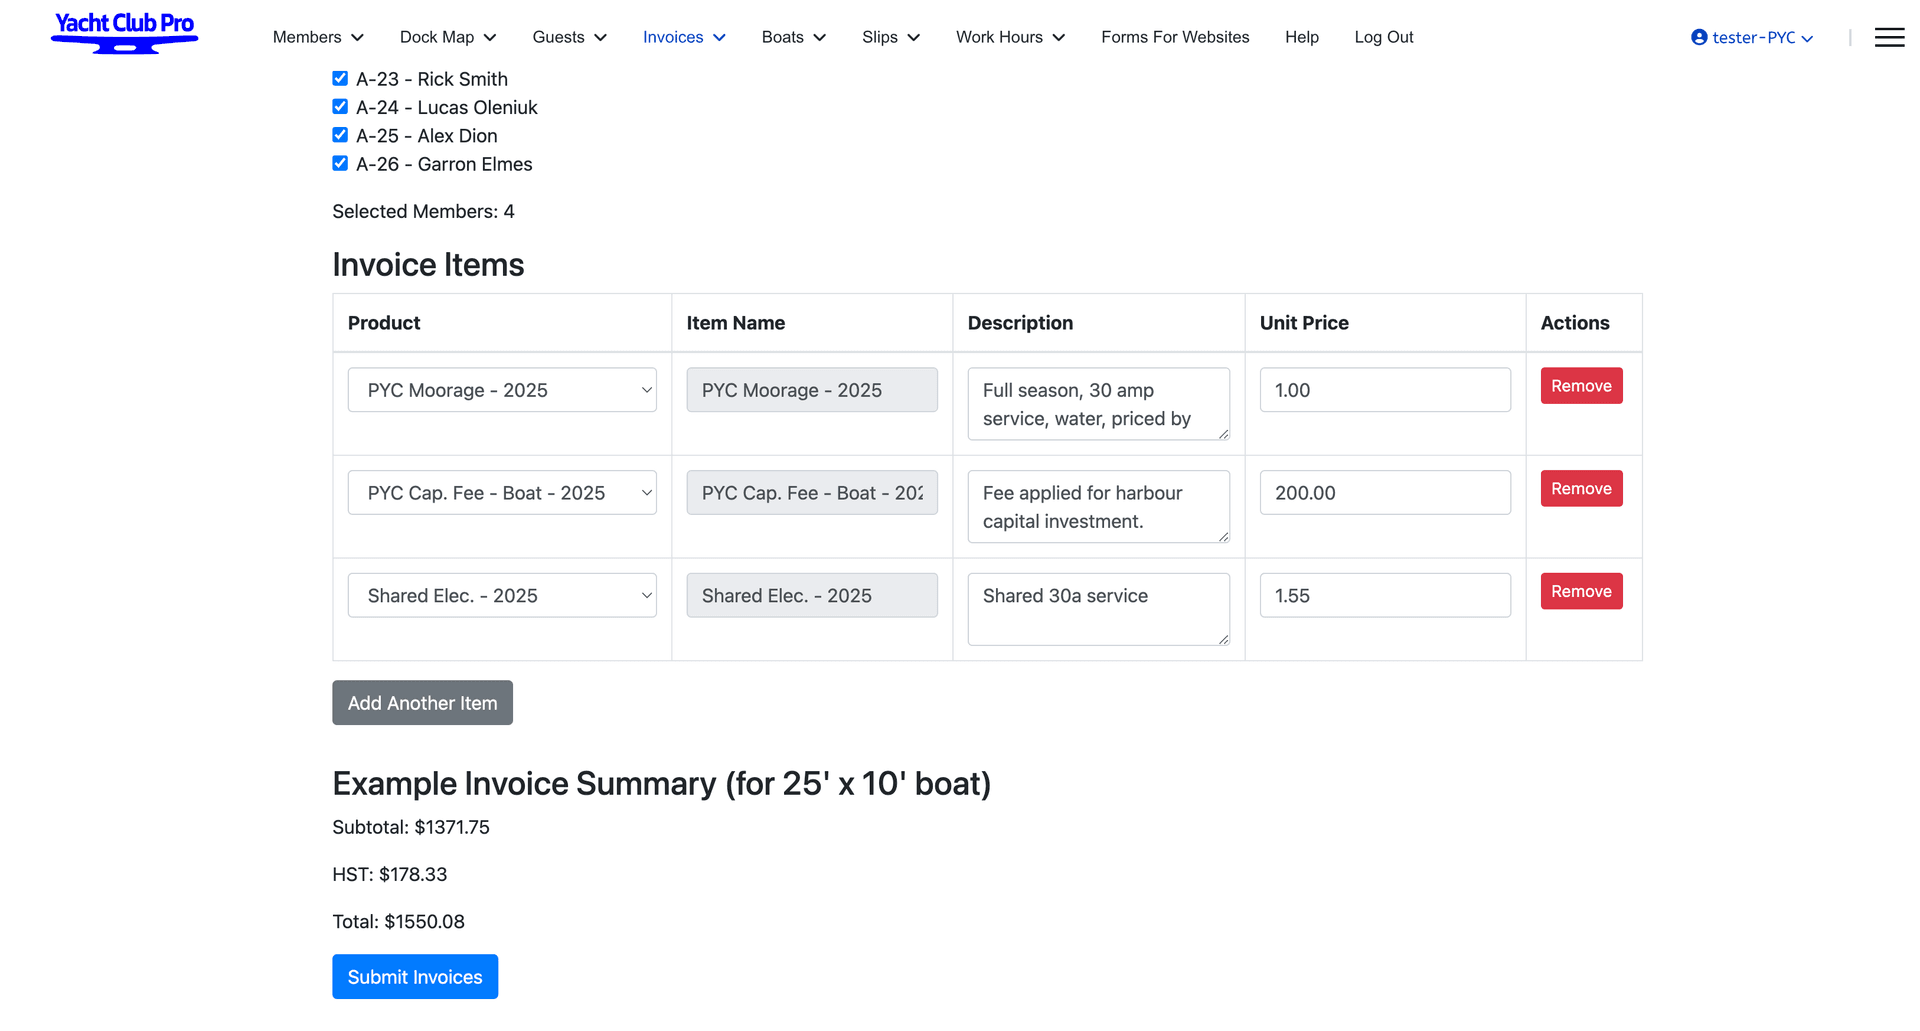Open the Shared Elec. - 2025 product dropdown
1920x1031 pixels.
coord(502,595)
